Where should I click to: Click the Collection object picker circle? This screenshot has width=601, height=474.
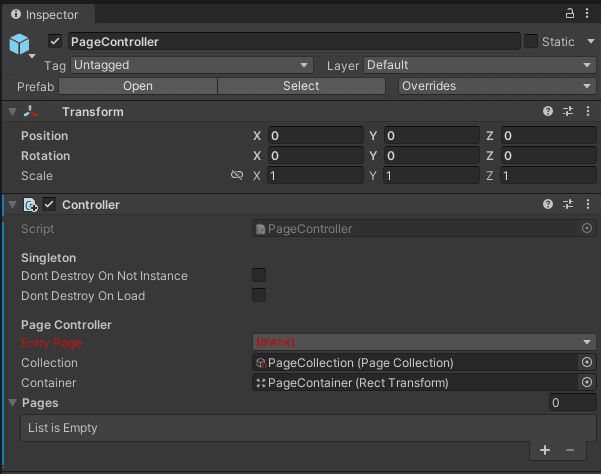[x=587, y=362]
